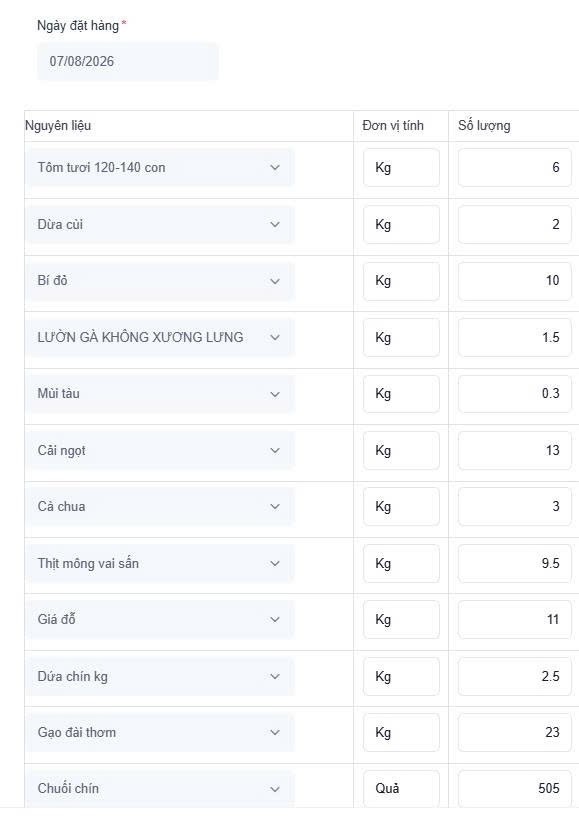The height and width of the screenshot is (816, 579).
Task: Expand the Tôm tươi 120-140 con dropdown
Action: pos(160,168)
